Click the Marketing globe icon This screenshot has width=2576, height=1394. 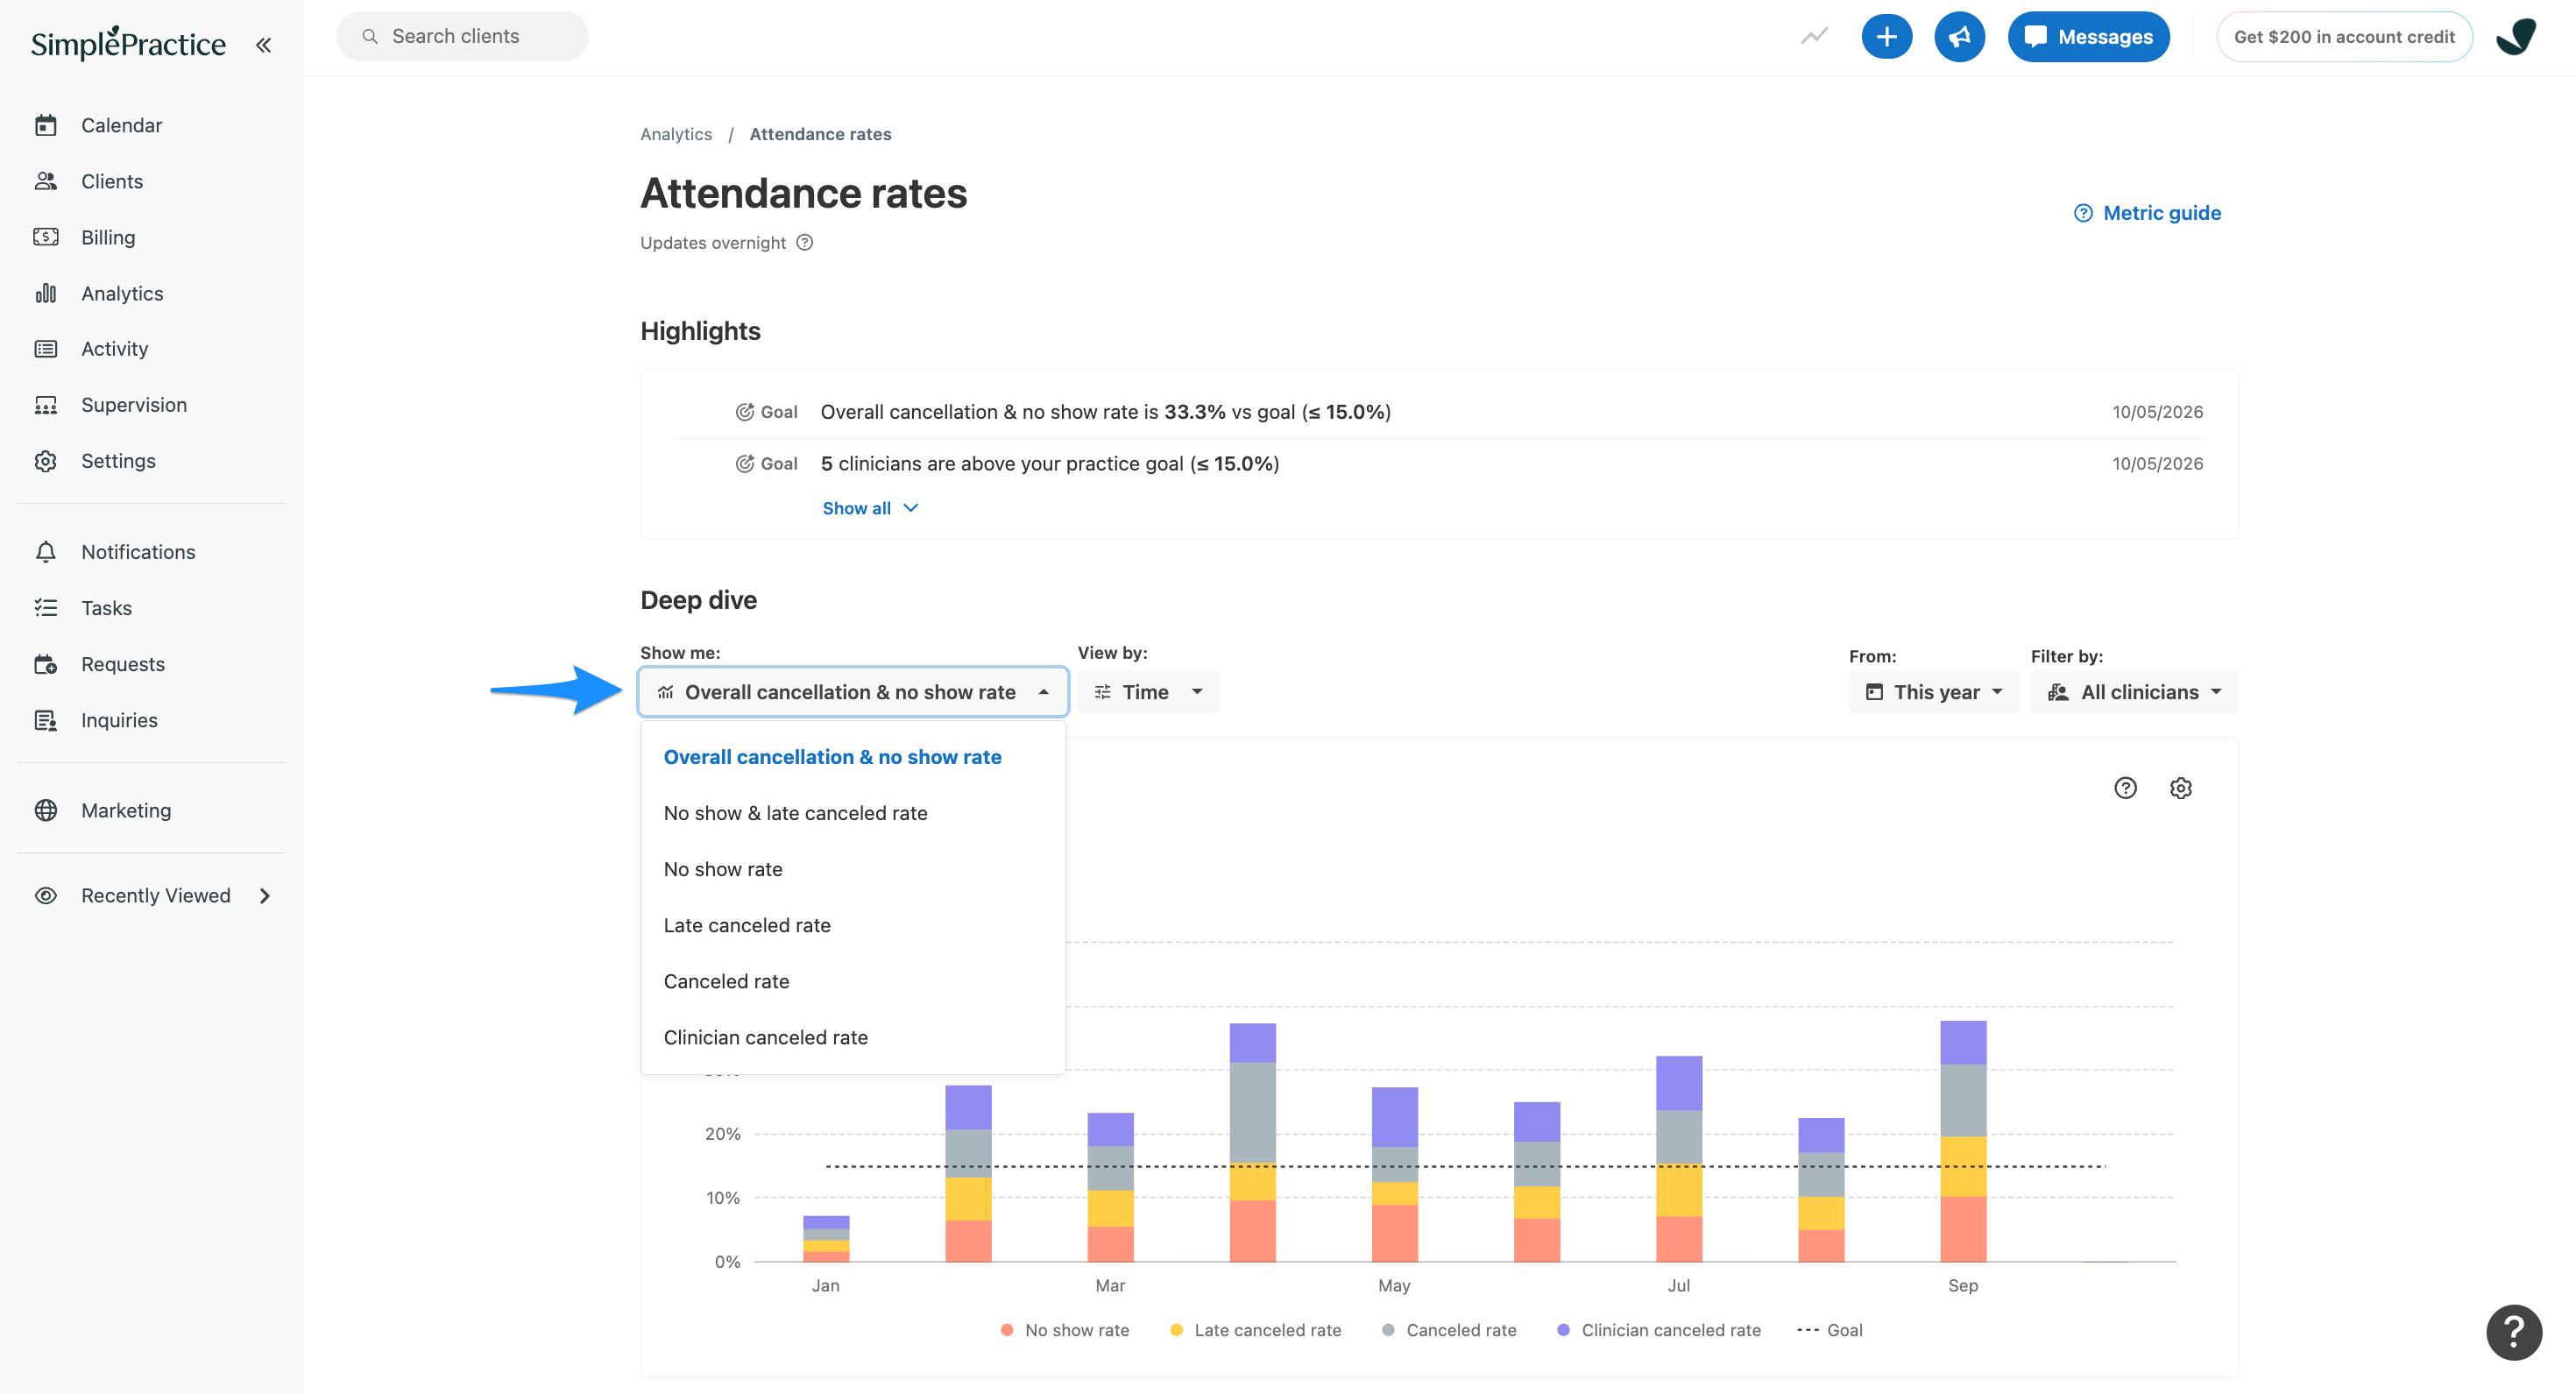[46, 810]
